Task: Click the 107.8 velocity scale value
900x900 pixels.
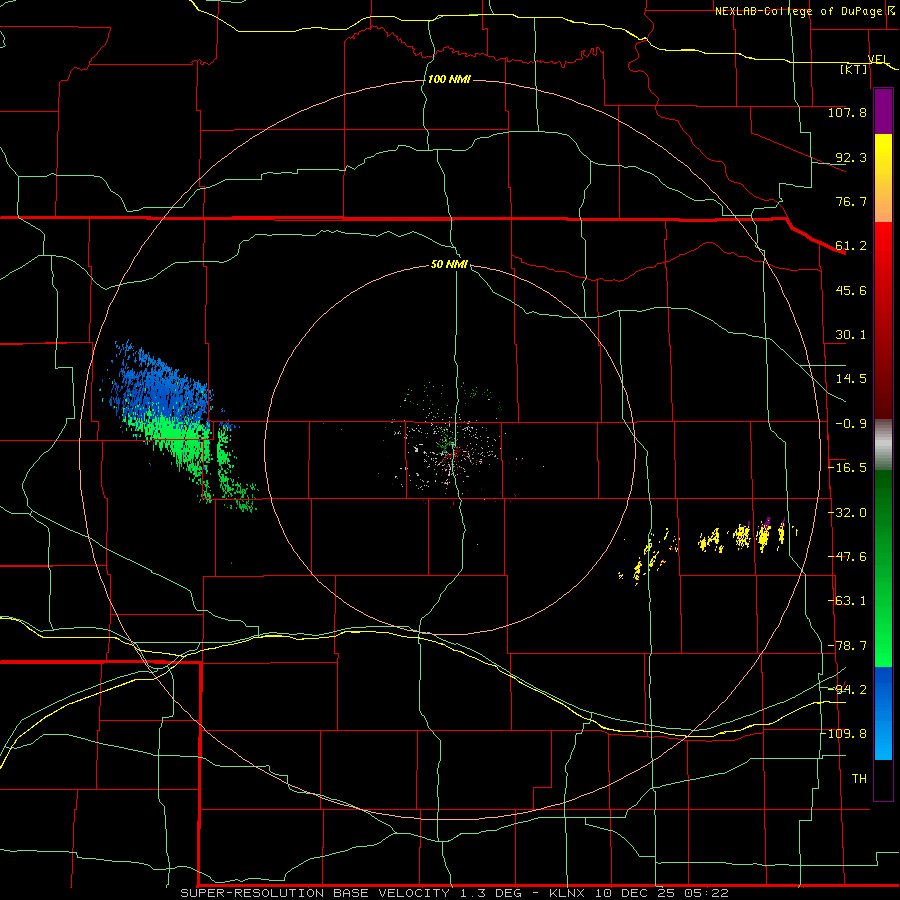Action: click(x=847, y=112)
